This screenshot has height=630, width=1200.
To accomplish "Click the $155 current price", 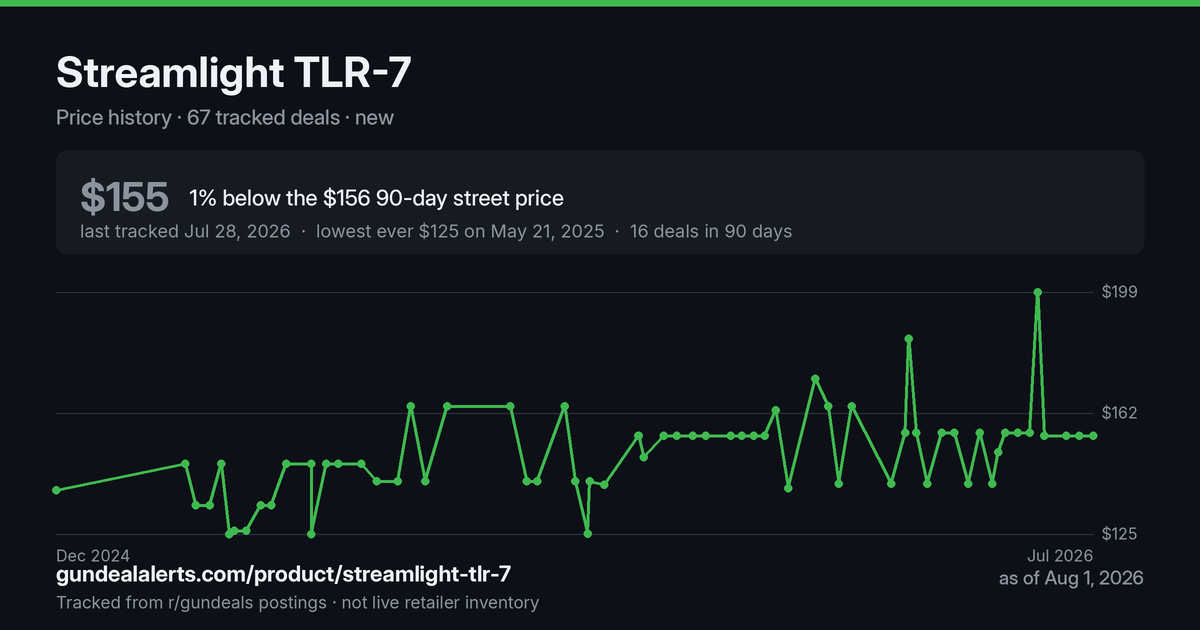I will (x=124, y=198).
